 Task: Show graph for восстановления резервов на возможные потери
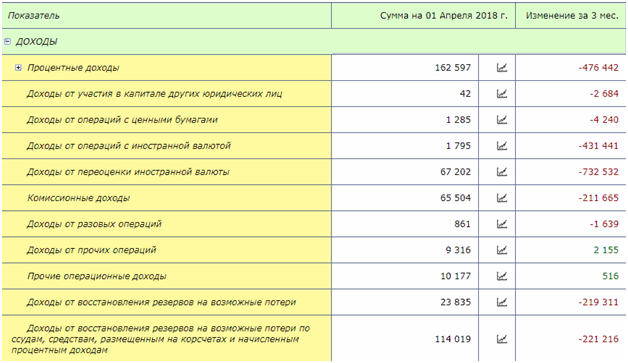[x=501, y=302]
